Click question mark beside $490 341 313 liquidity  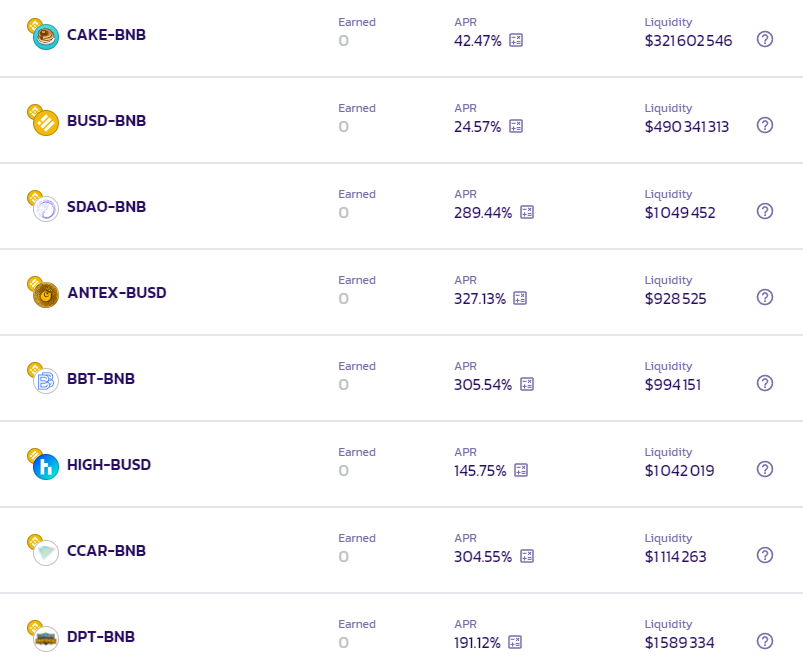click(765, 125)
